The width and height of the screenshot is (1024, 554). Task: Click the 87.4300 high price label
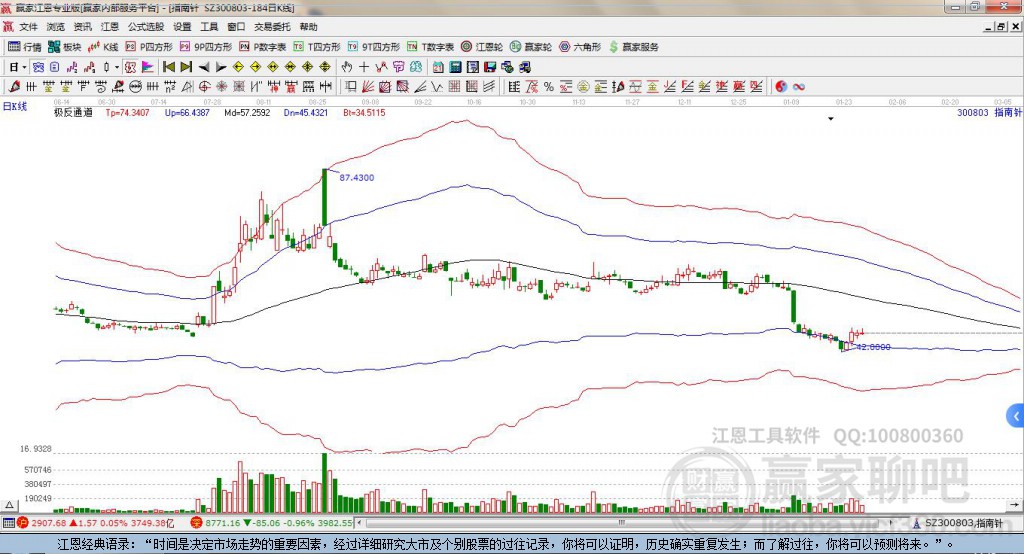click(357, 178)
